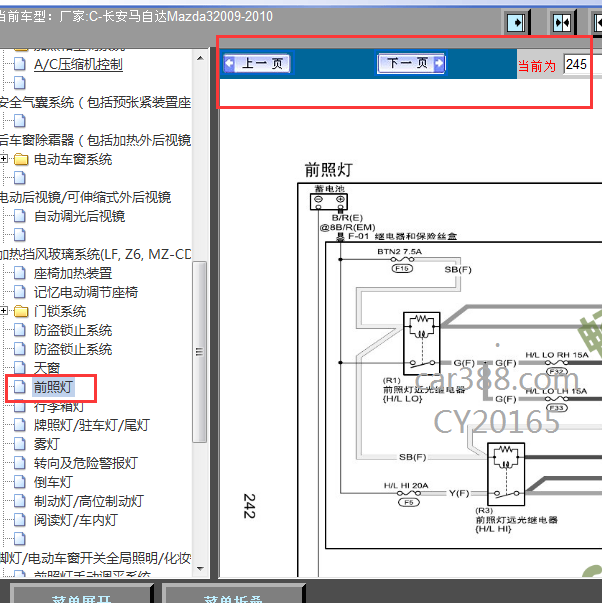The width and height of the screenshot is (602, 603).
Task: Click the tree scrollbar down arrow
Action: pos(200,568)
